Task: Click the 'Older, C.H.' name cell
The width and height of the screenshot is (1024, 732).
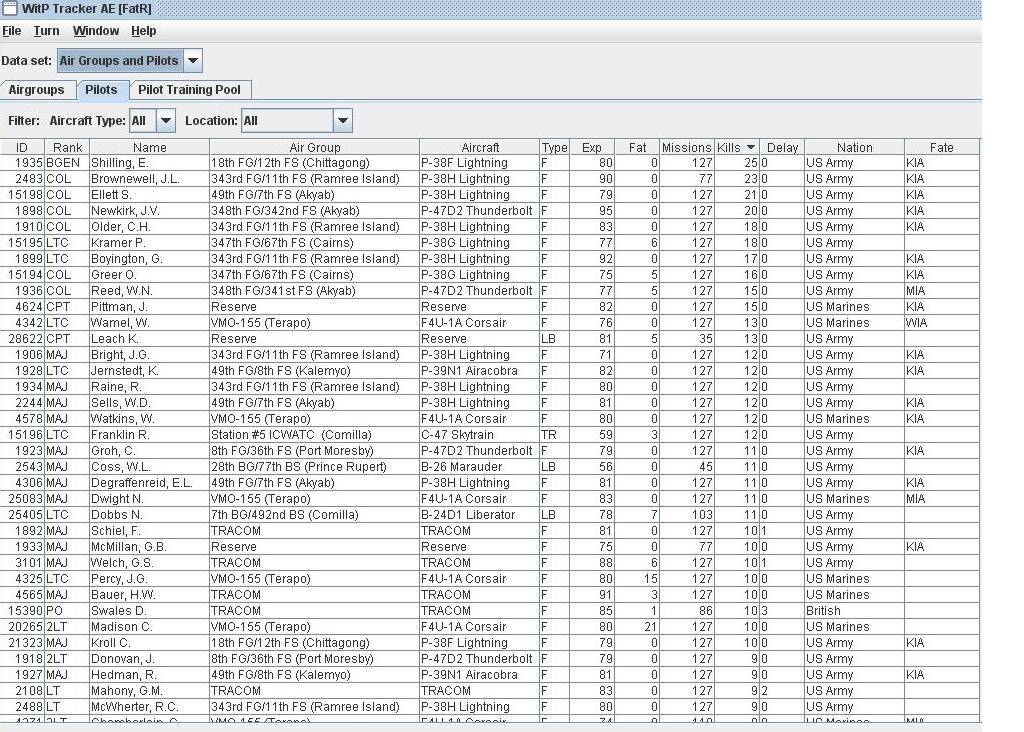Action: coord(150,227)
